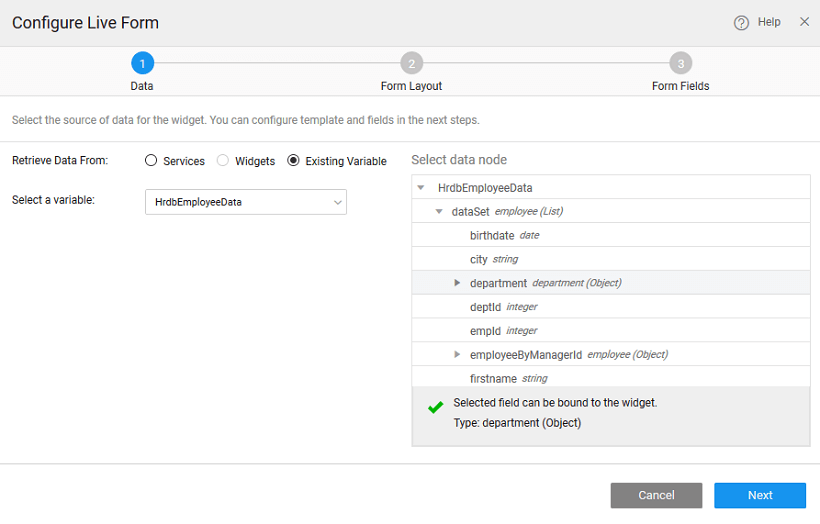Select the firstname string field
This screenshot has width=820, height=524.
[x=494, y=379]
